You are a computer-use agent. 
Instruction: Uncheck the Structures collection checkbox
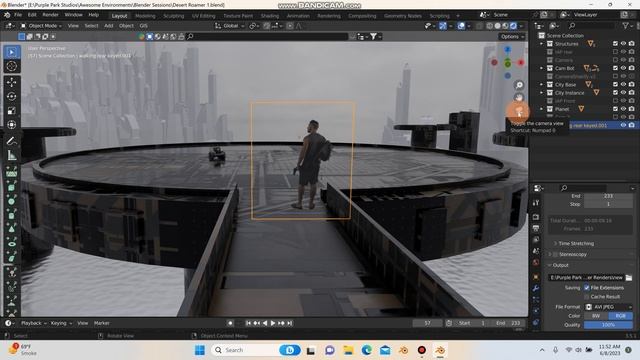click(x=615, y=44)
